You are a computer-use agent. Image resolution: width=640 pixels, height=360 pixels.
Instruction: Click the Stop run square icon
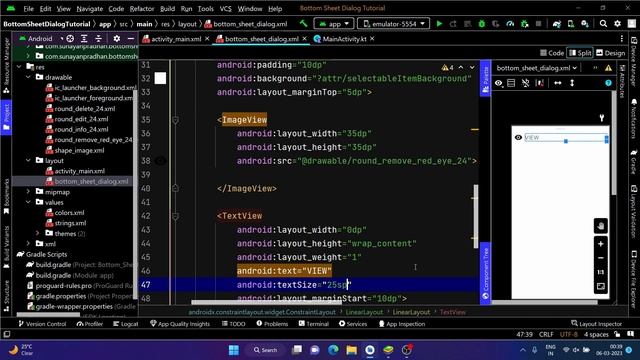[x=538, y=24]
